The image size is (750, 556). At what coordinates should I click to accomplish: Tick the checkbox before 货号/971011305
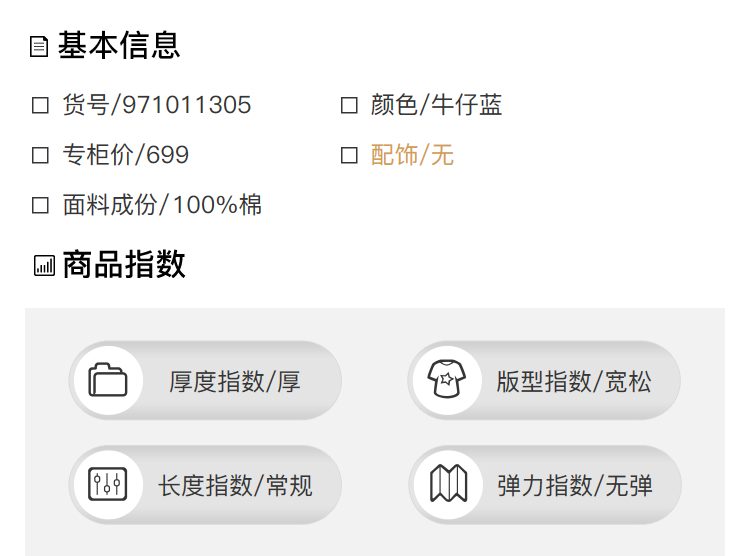[41, 105]
